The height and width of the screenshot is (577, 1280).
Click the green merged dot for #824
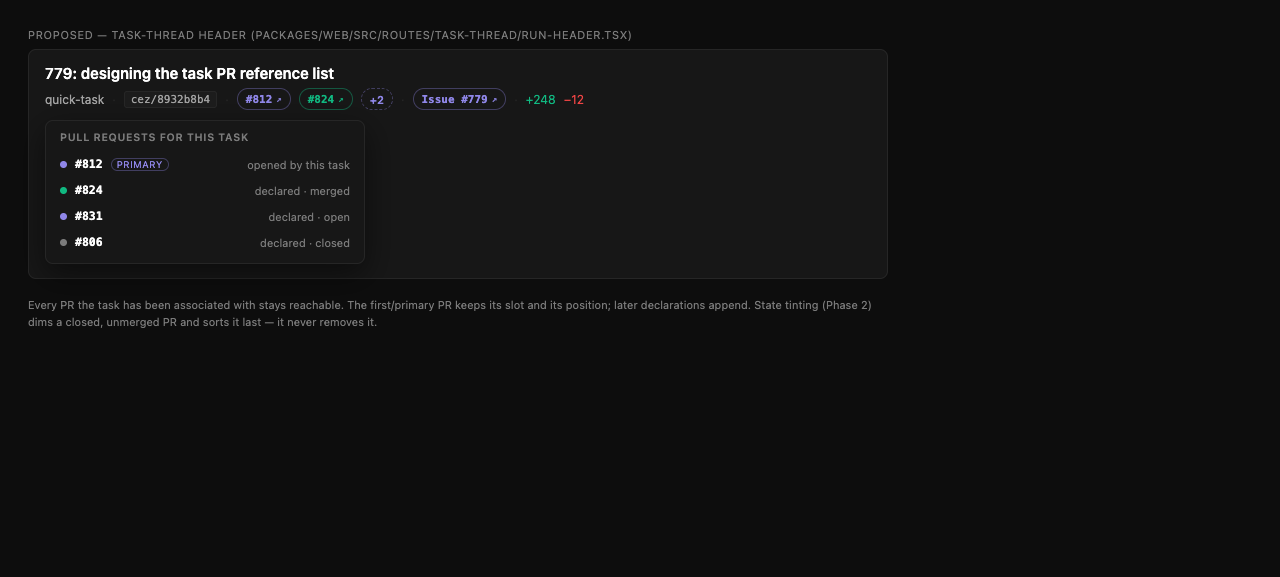(64, 190)
